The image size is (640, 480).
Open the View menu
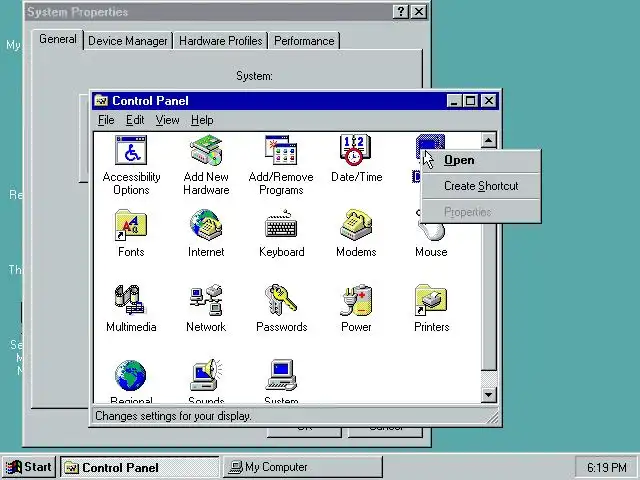pos(167,120)
